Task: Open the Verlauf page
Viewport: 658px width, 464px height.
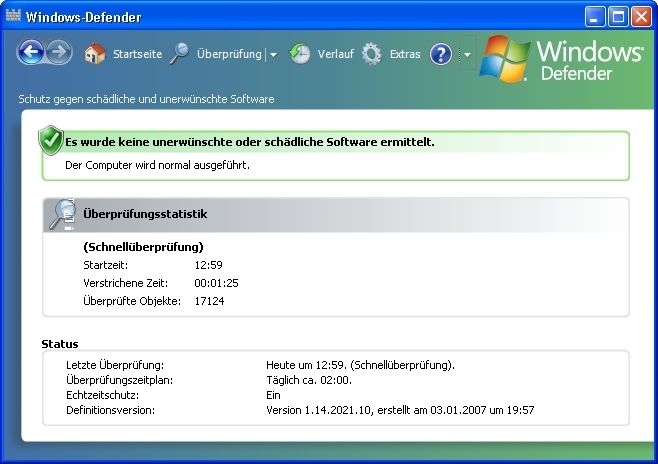Action: (x=335, y=54)
